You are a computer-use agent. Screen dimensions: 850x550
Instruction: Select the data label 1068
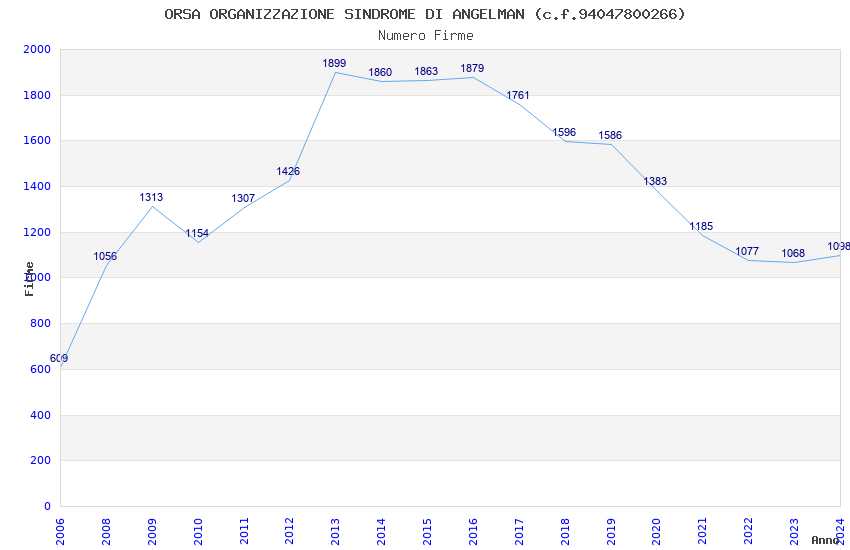point(793,253)
